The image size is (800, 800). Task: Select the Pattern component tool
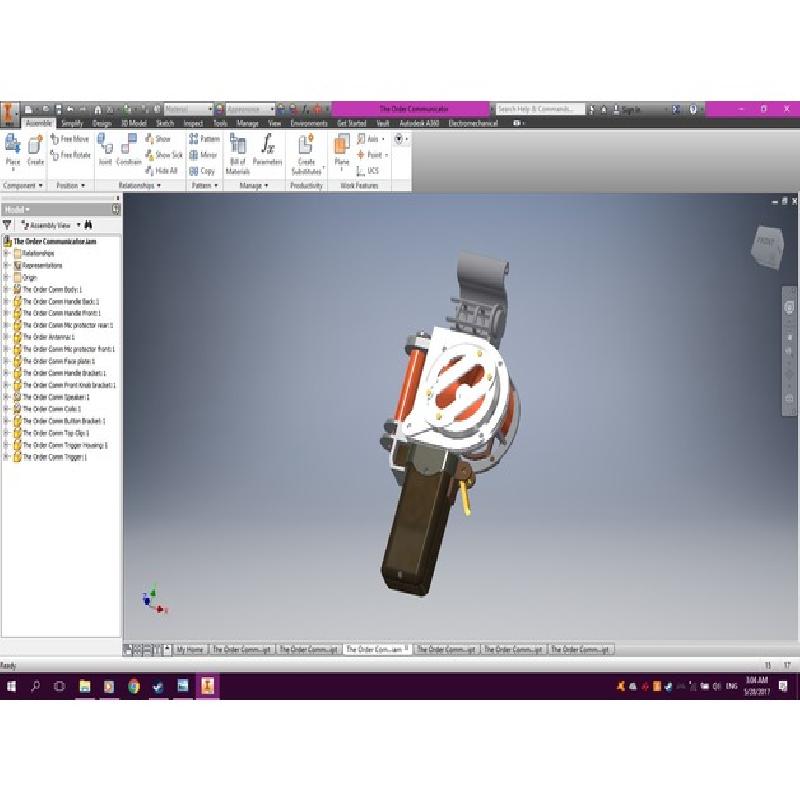(x=204, y=139)
